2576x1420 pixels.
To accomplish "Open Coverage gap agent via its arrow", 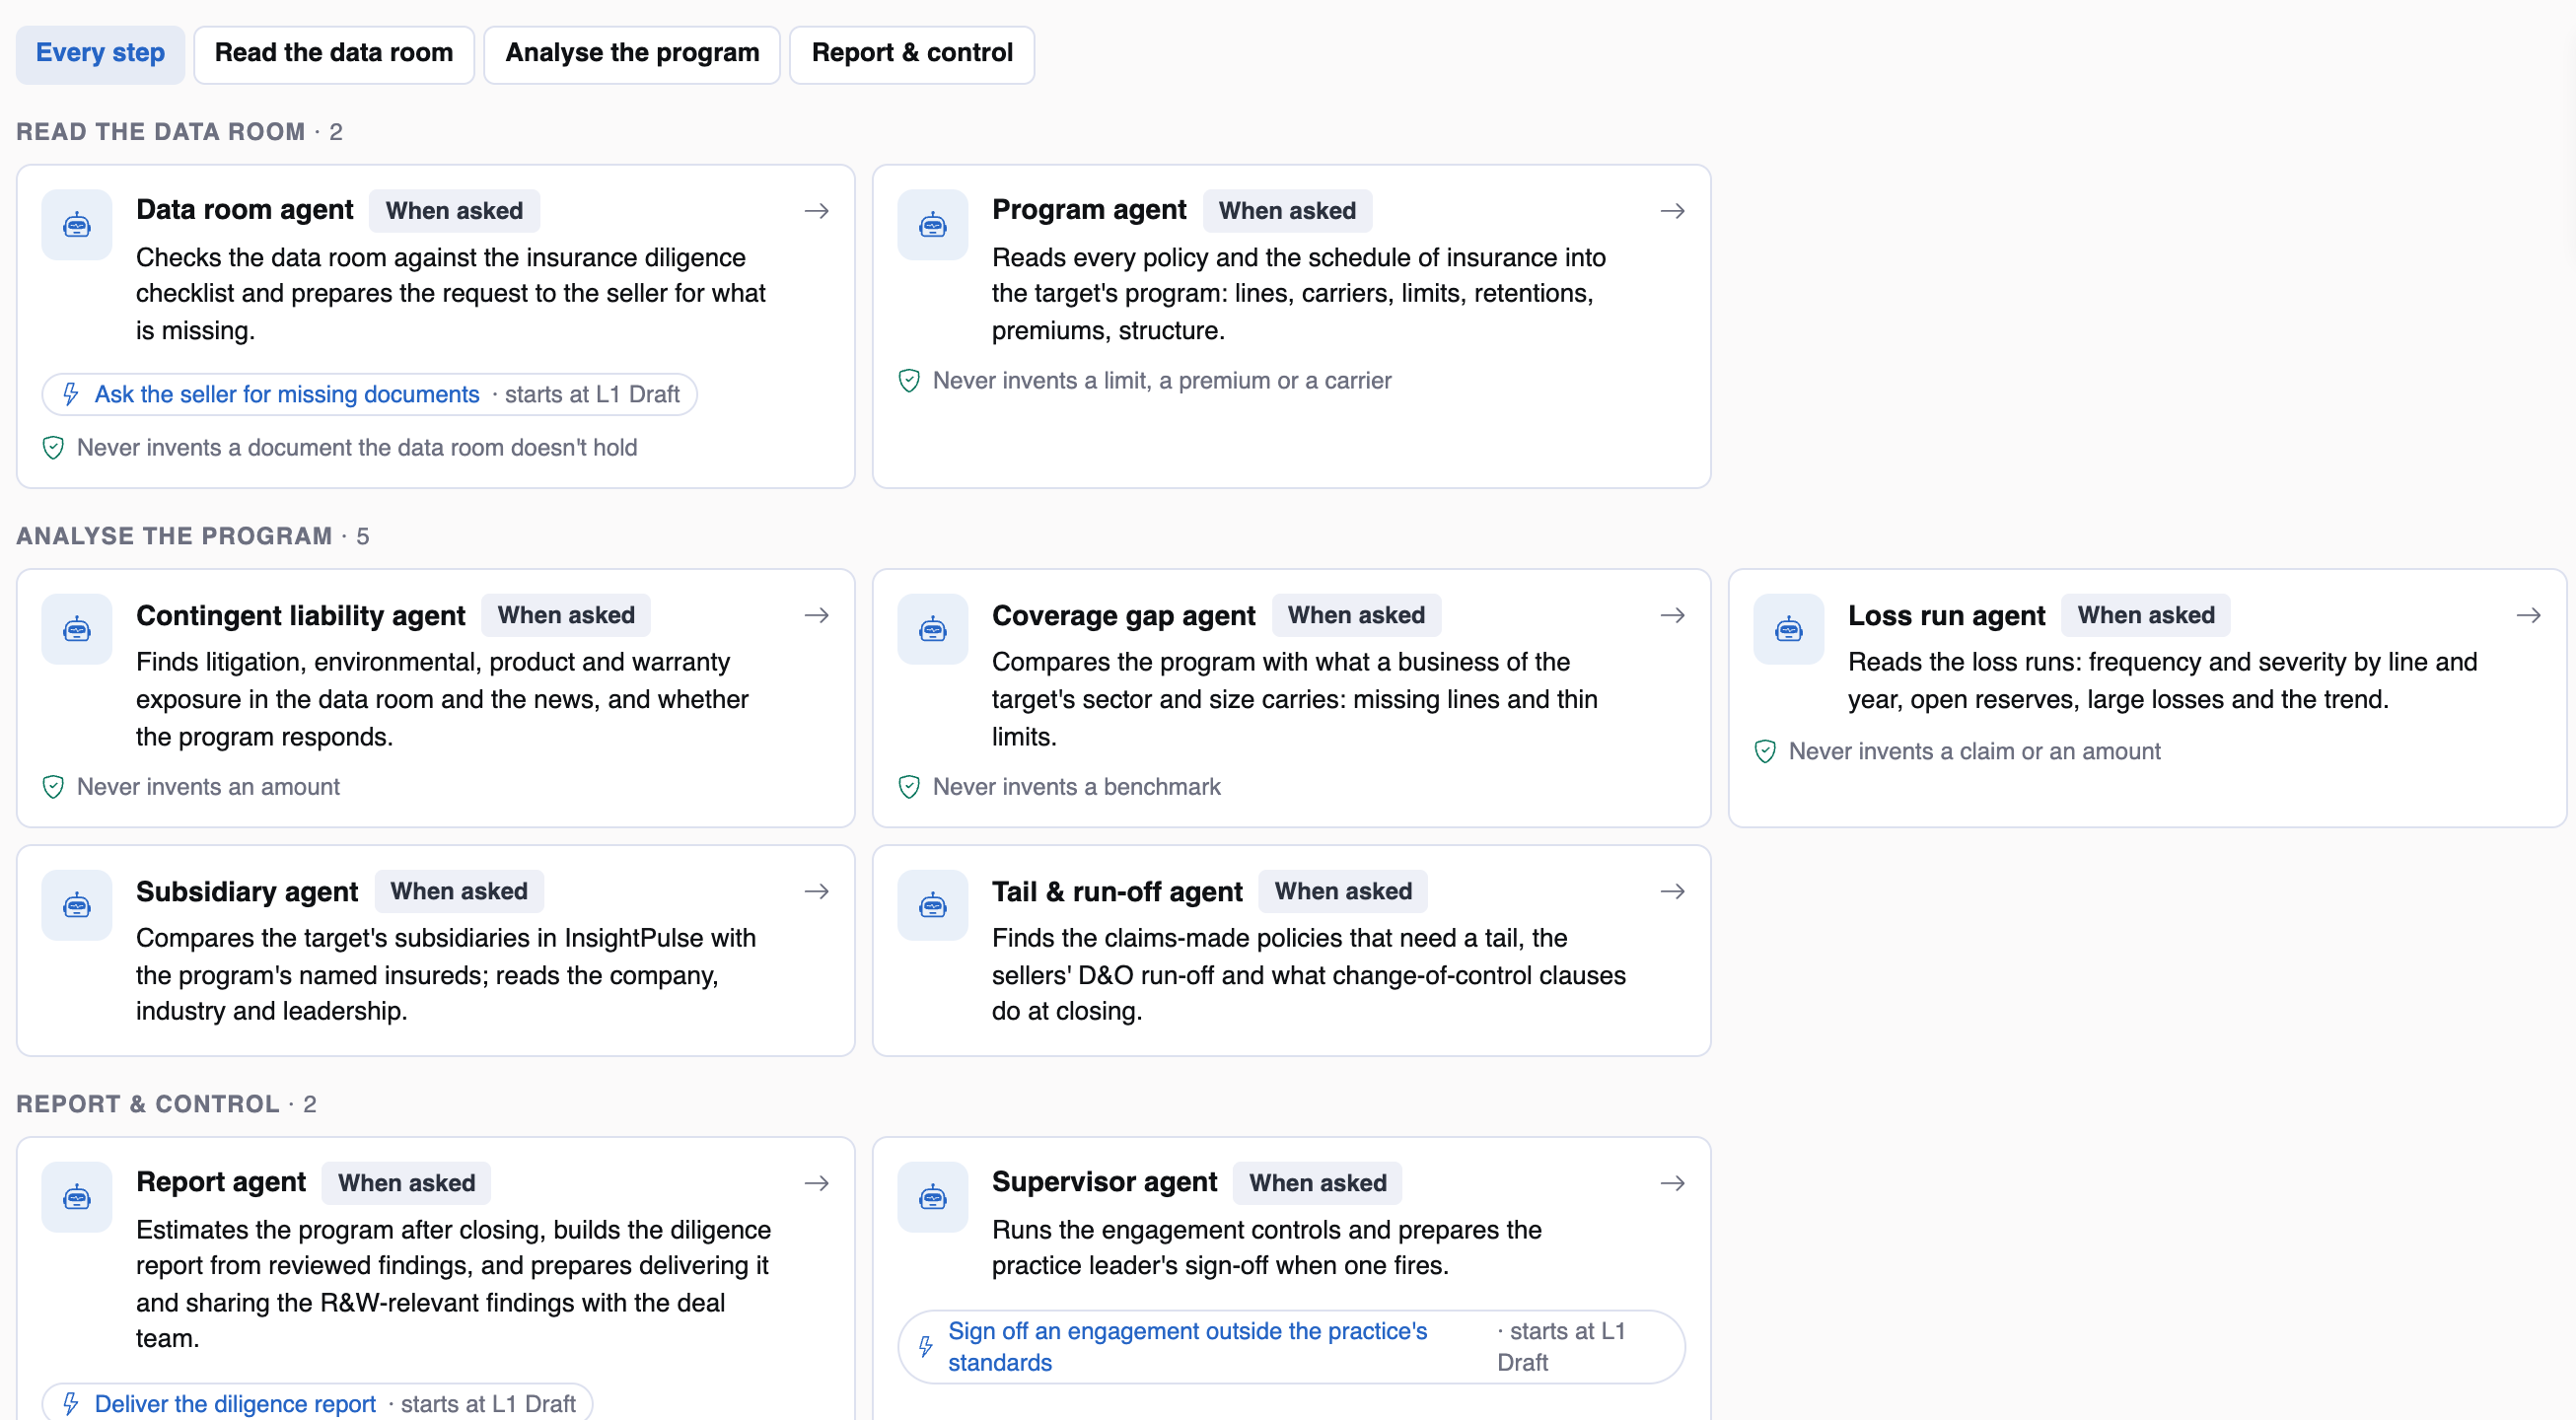I will (1673, 615).
